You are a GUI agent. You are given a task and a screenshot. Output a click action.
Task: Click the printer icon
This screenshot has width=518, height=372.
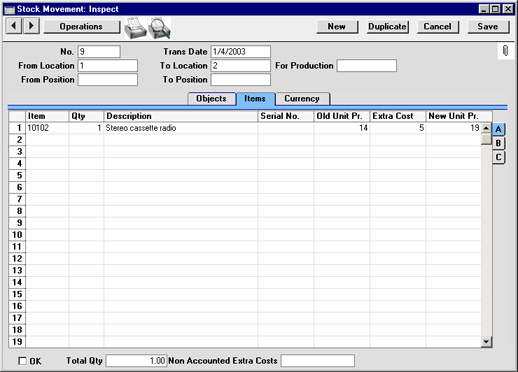(135, 27)
